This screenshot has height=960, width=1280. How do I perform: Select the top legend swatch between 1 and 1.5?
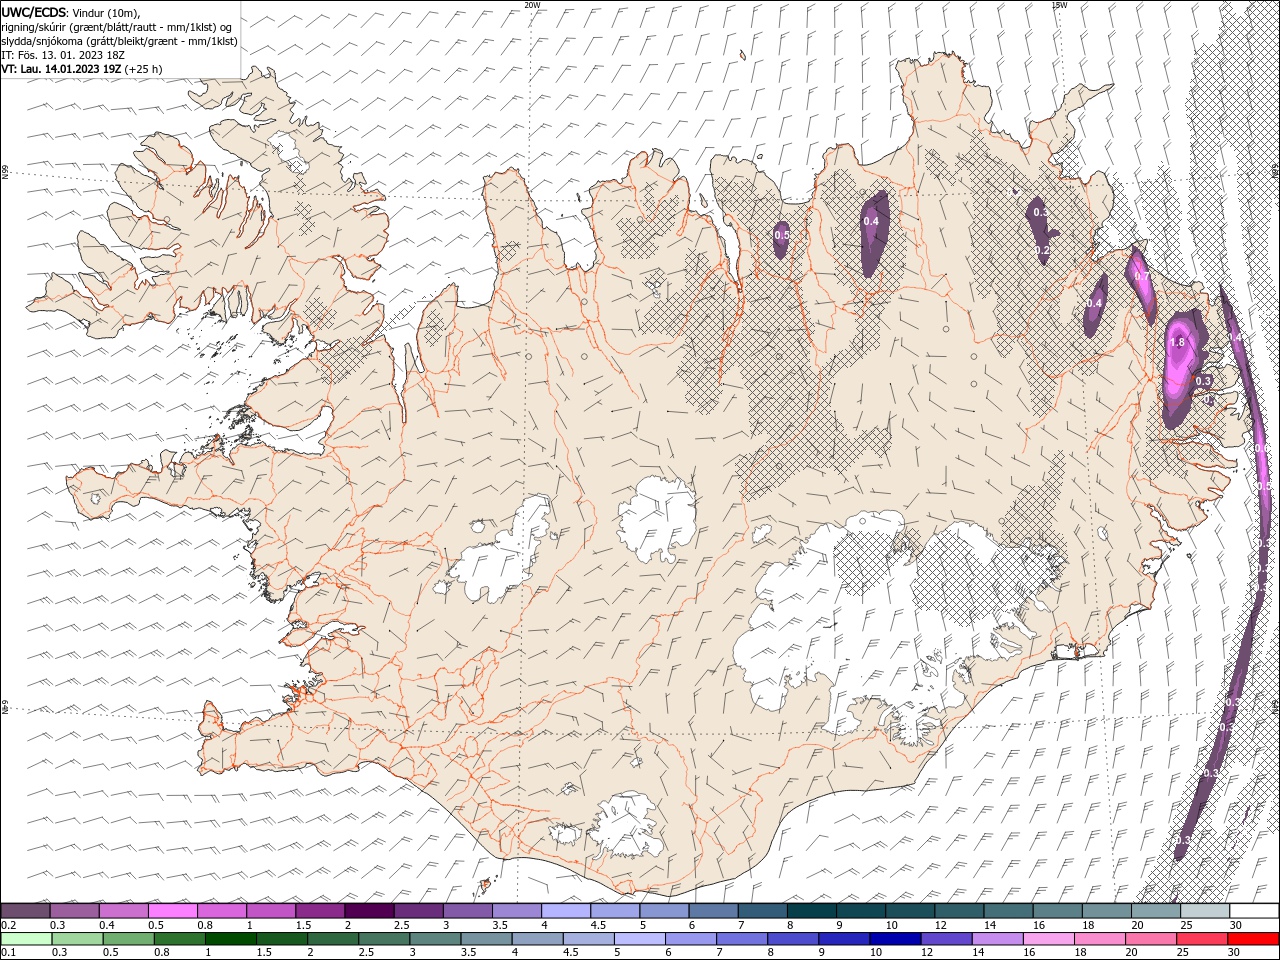click(270, 911)
